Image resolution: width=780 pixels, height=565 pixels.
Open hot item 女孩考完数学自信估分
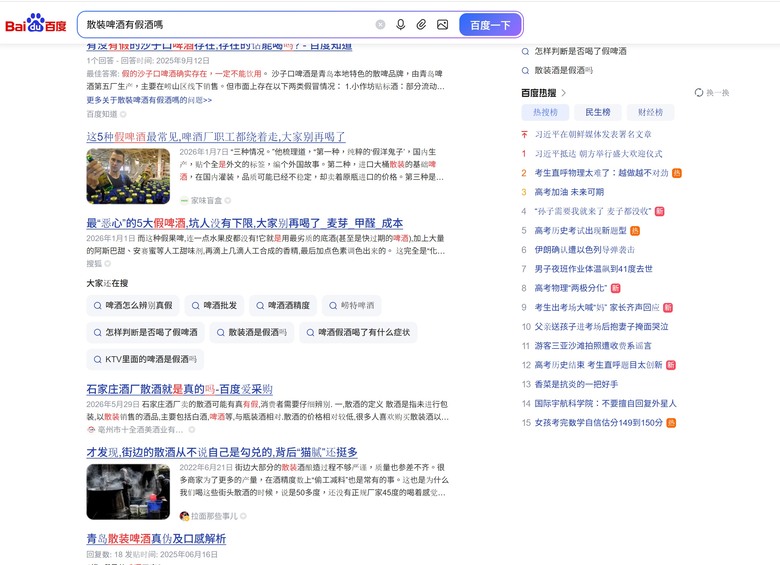[x=598, y=423]
